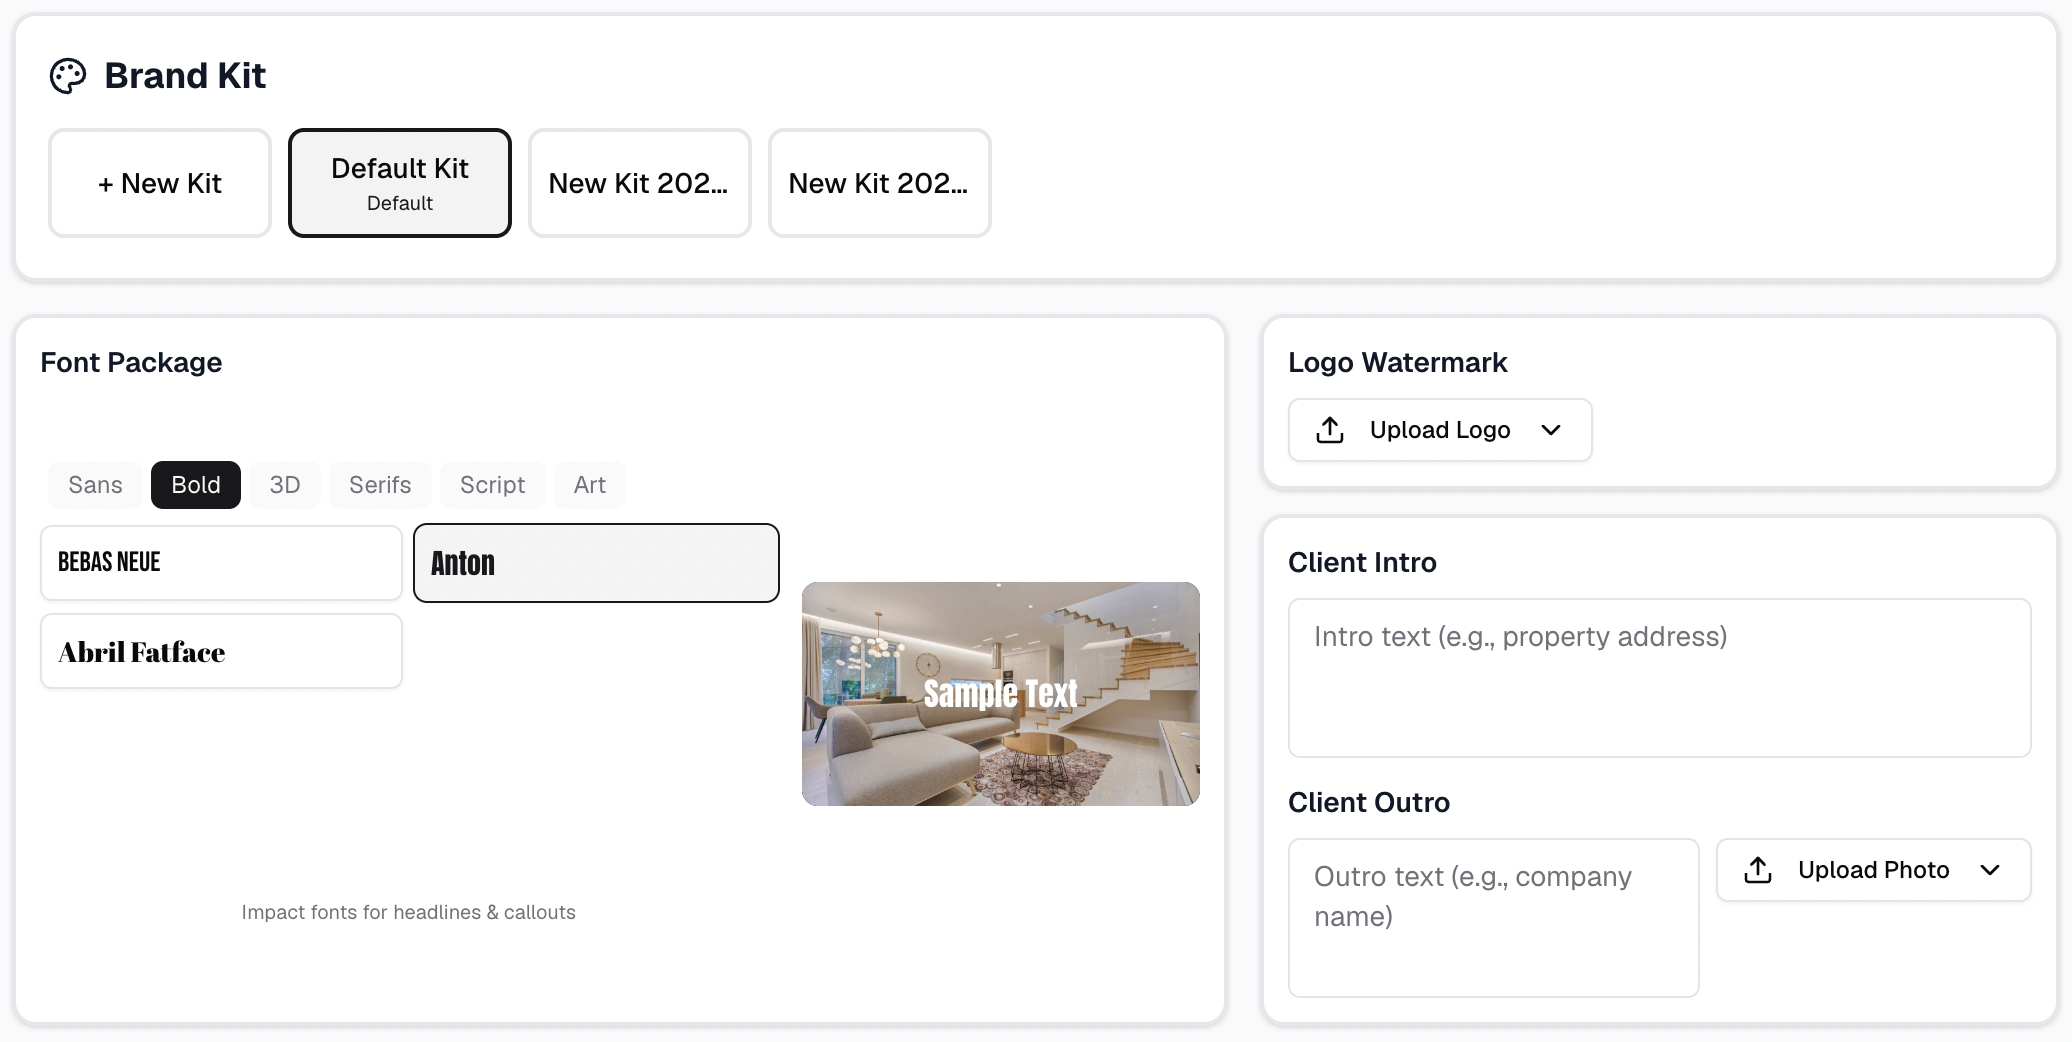Switch to the 3D font tab

(x=285, y=485)
